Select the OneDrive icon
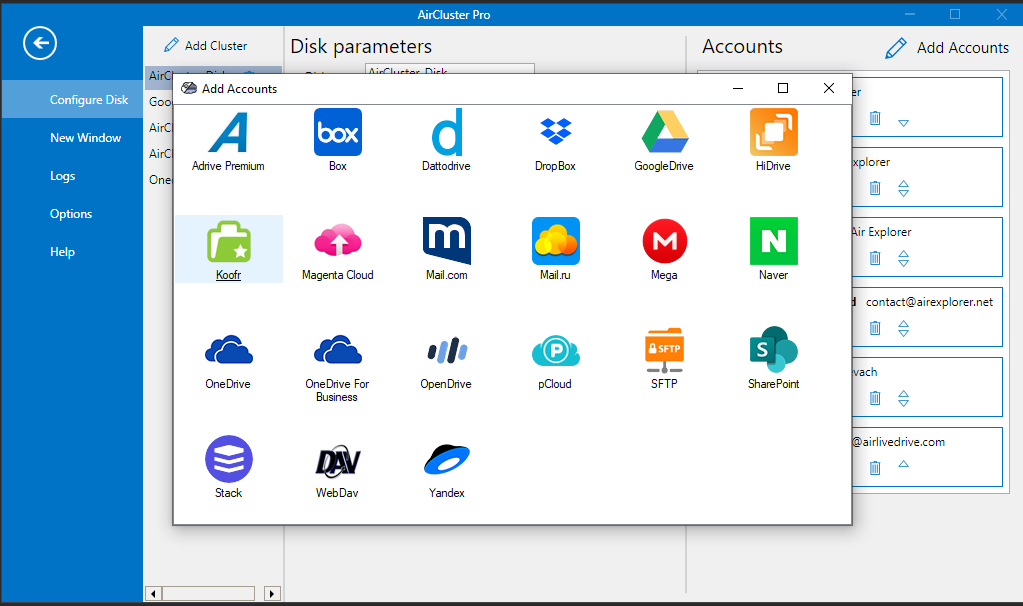This screenshot has width=1023, height=606. [x=228, y=350]
